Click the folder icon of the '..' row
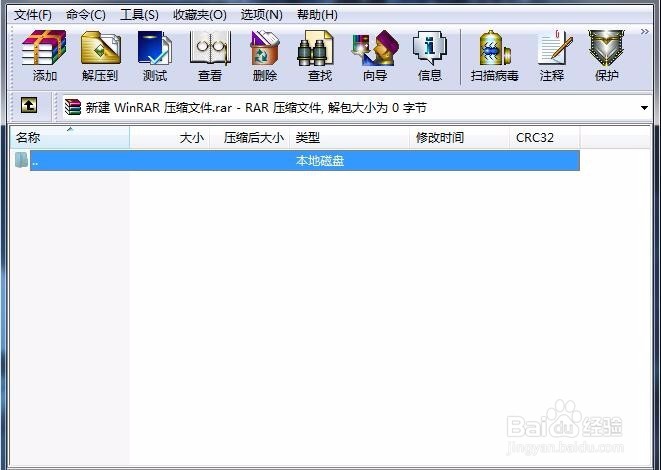 pyautogui.click(x=21, y=160)
